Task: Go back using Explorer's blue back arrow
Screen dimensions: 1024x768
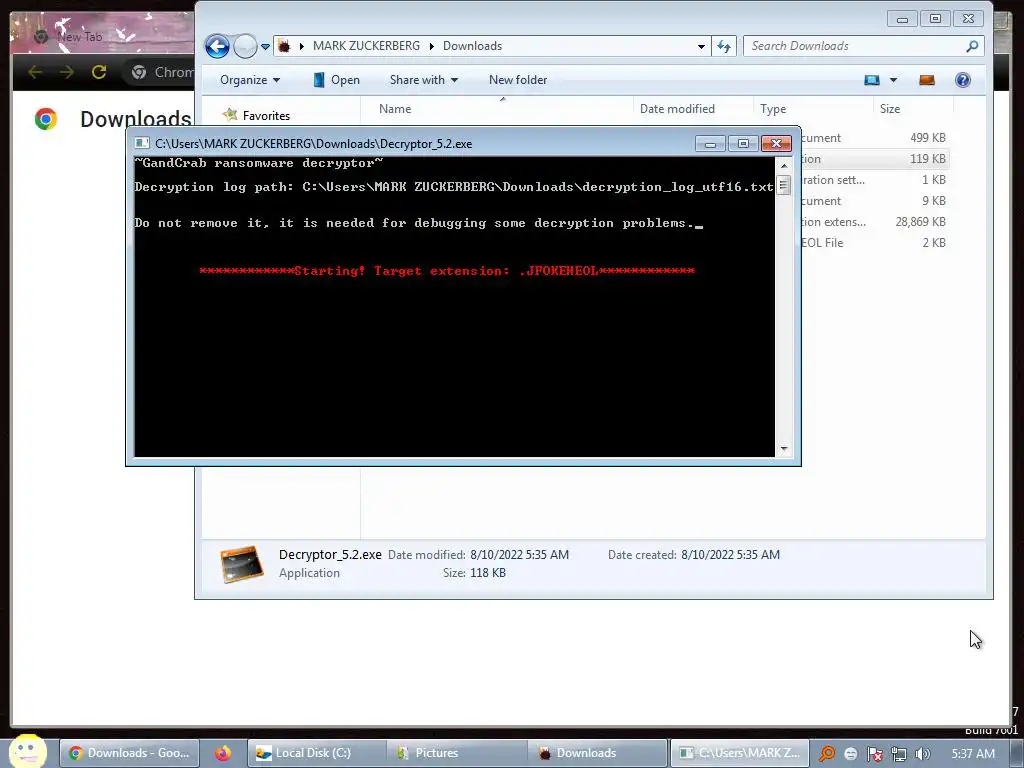Action: point(217,46)
